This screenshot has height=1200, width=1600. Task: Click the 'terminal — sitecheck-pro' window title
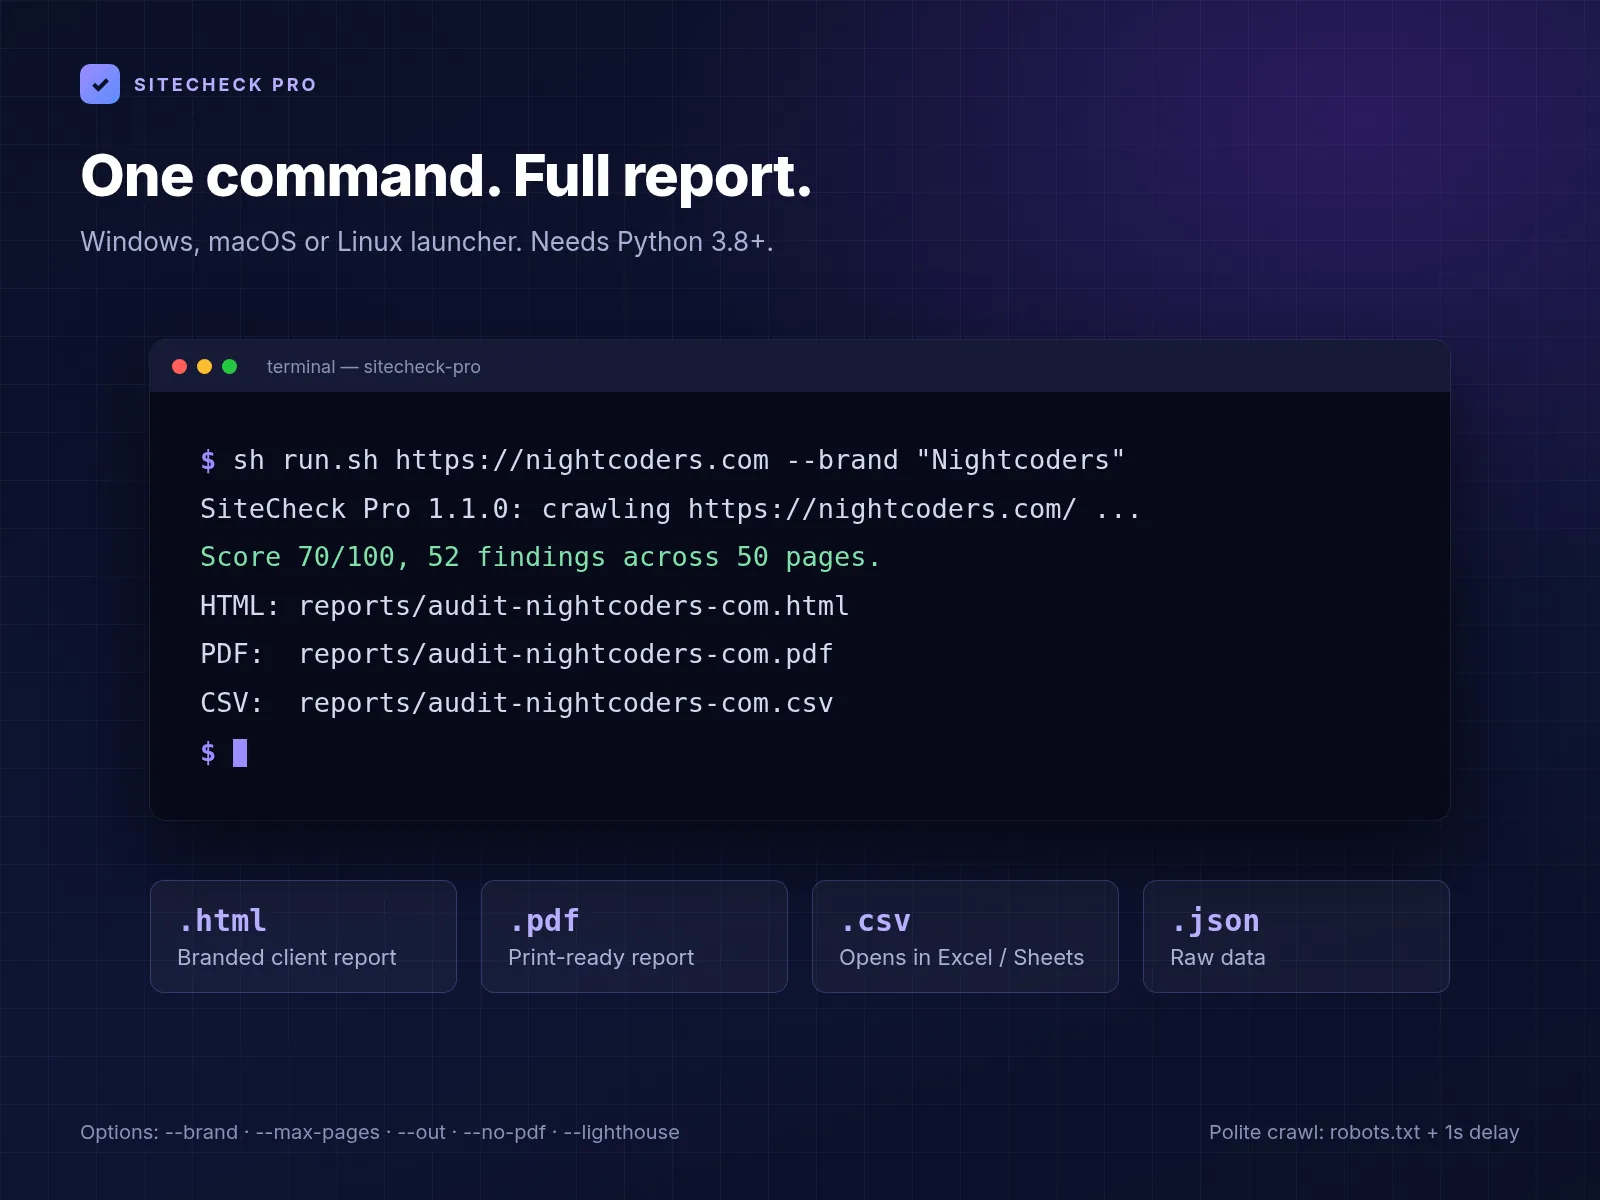click(x=374, y=367)
